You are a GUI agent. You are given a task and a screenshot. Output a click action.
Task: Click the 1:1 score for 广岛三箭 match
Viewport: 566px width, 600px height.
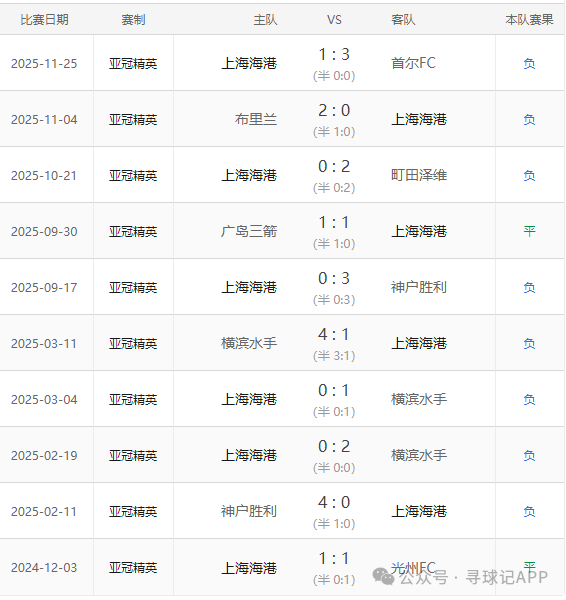[334, 222]
